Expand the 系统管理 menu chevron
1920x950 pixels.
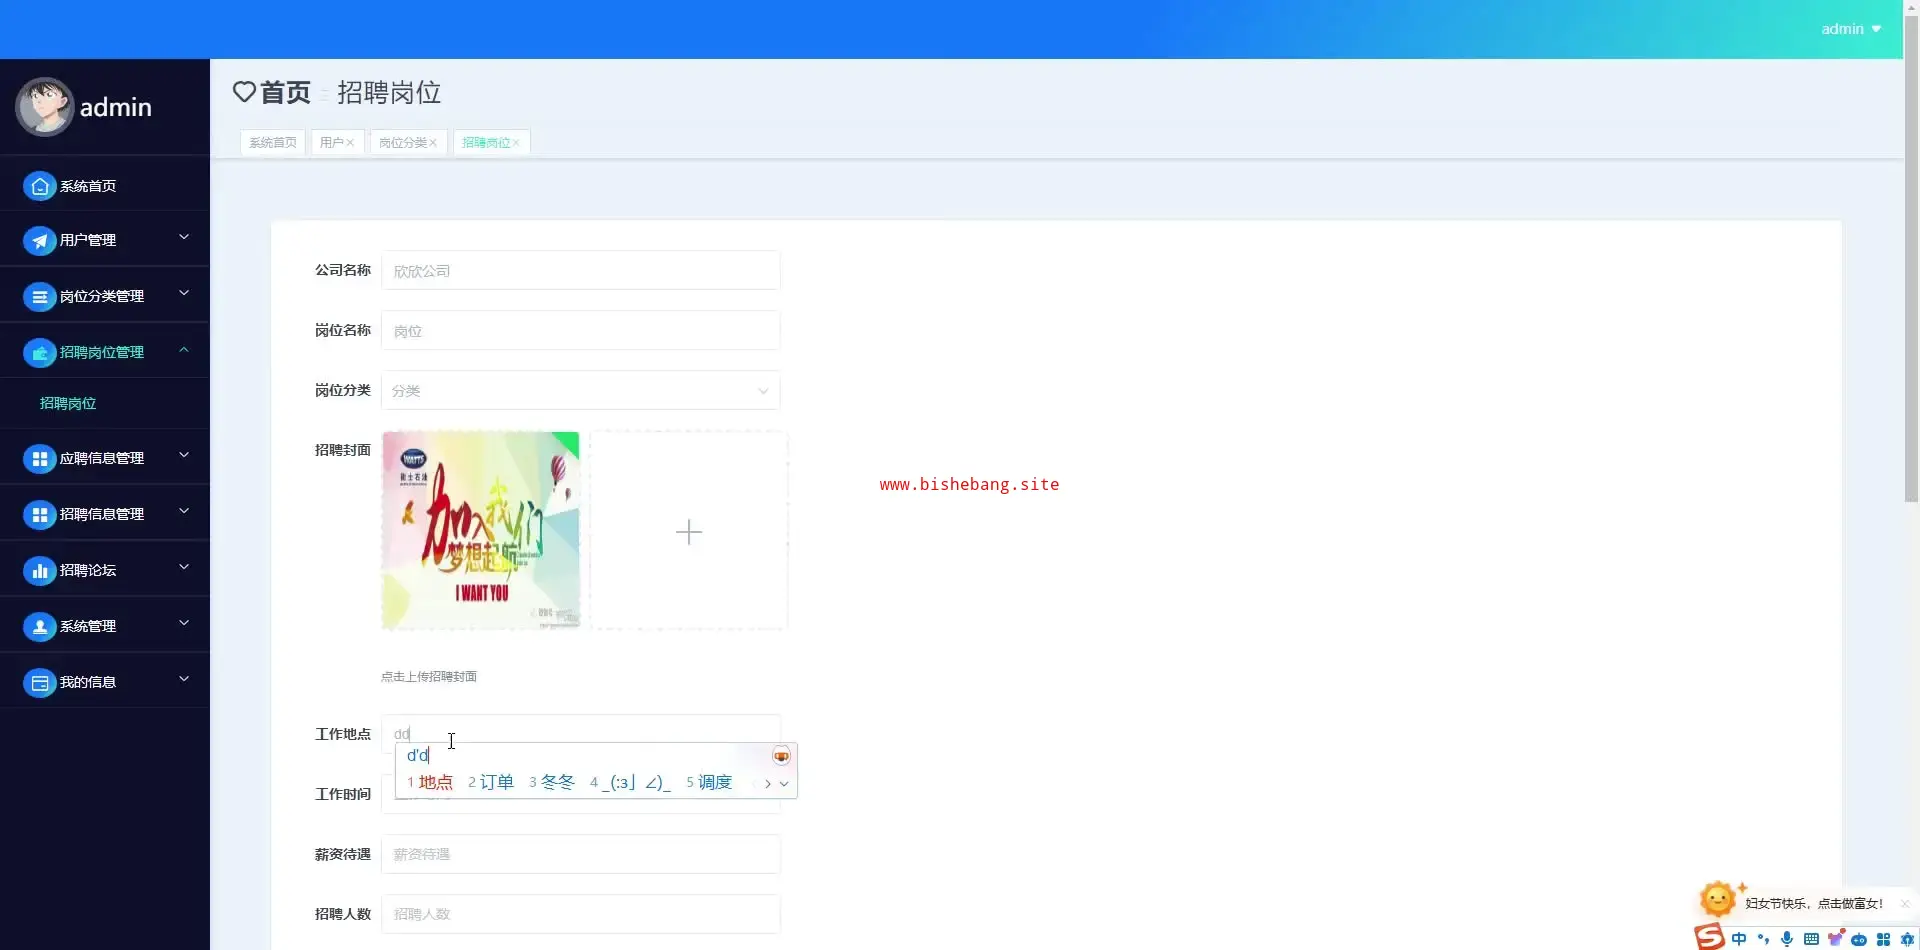[184, 623]
